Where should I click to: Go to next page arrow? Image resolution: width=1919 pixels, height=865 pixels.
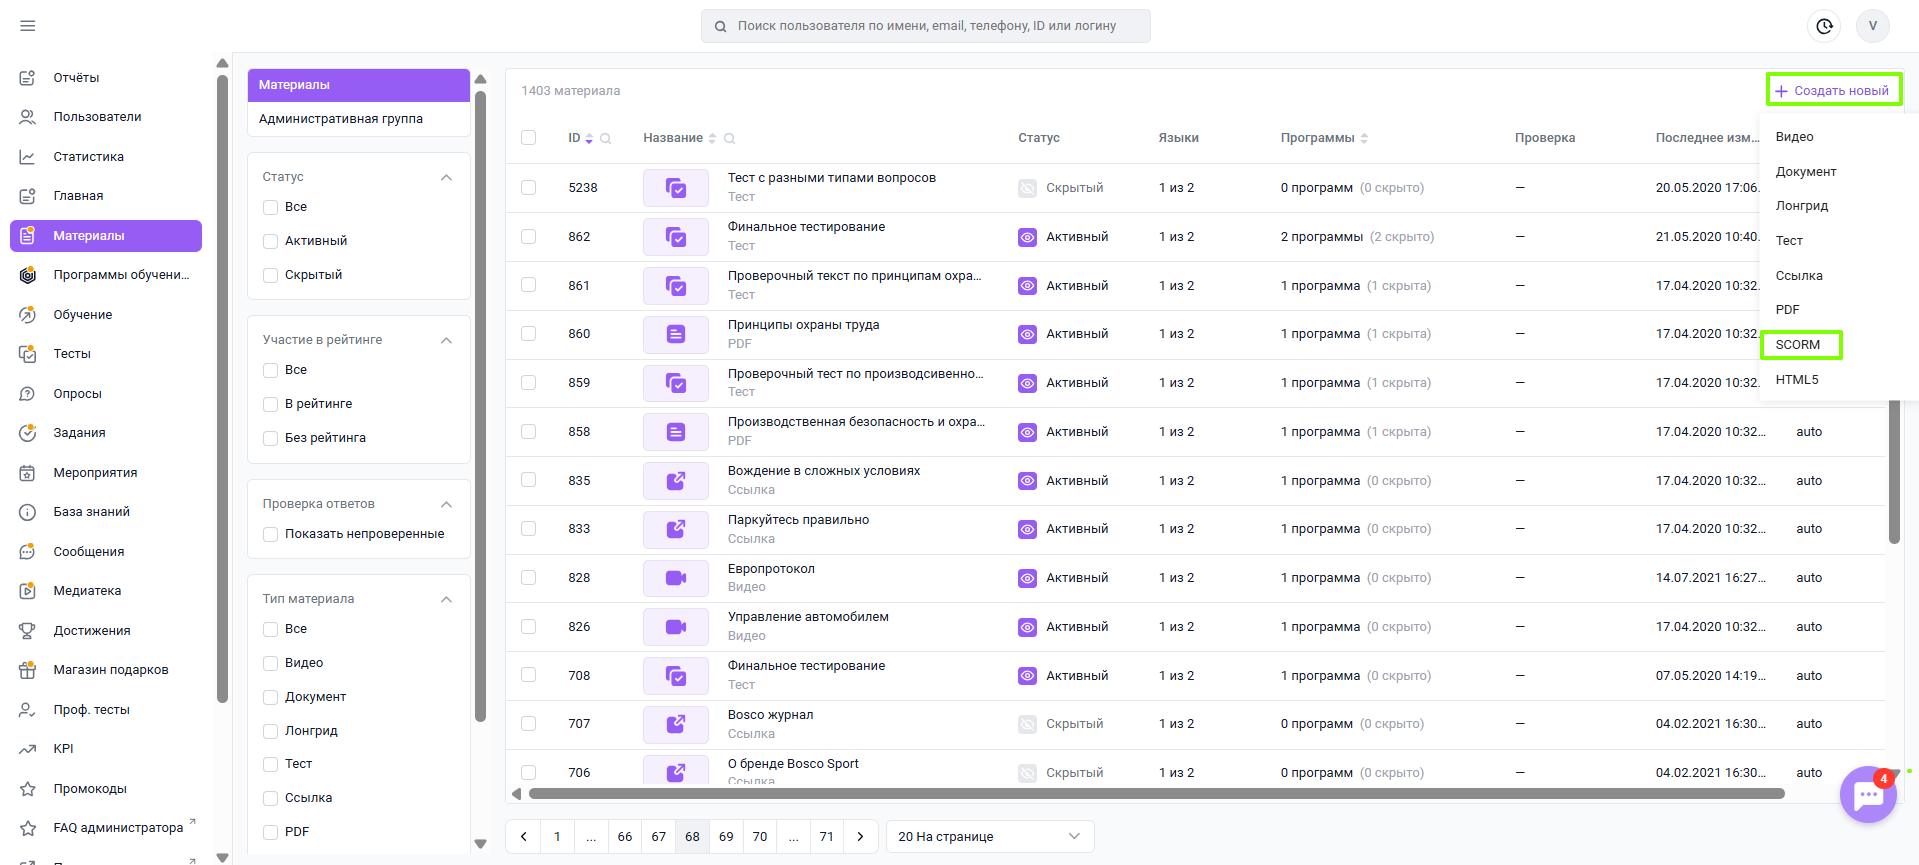point(860,836)
